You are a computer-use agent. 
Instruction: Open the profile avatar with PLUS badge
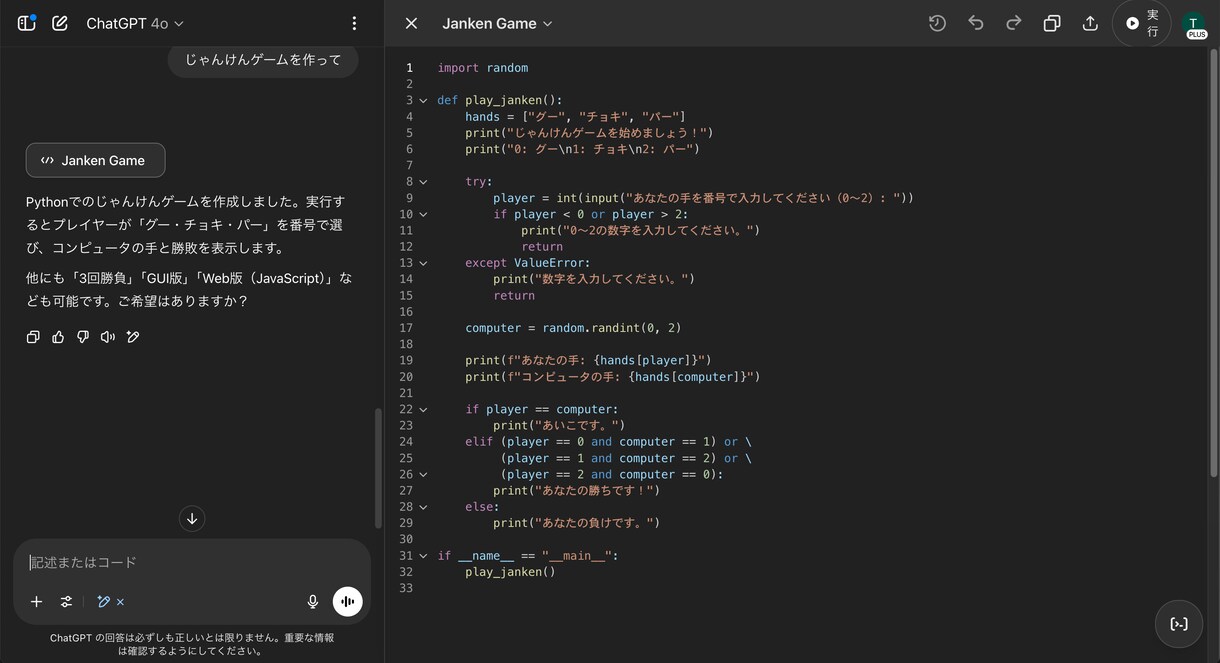coord(1194,24)
